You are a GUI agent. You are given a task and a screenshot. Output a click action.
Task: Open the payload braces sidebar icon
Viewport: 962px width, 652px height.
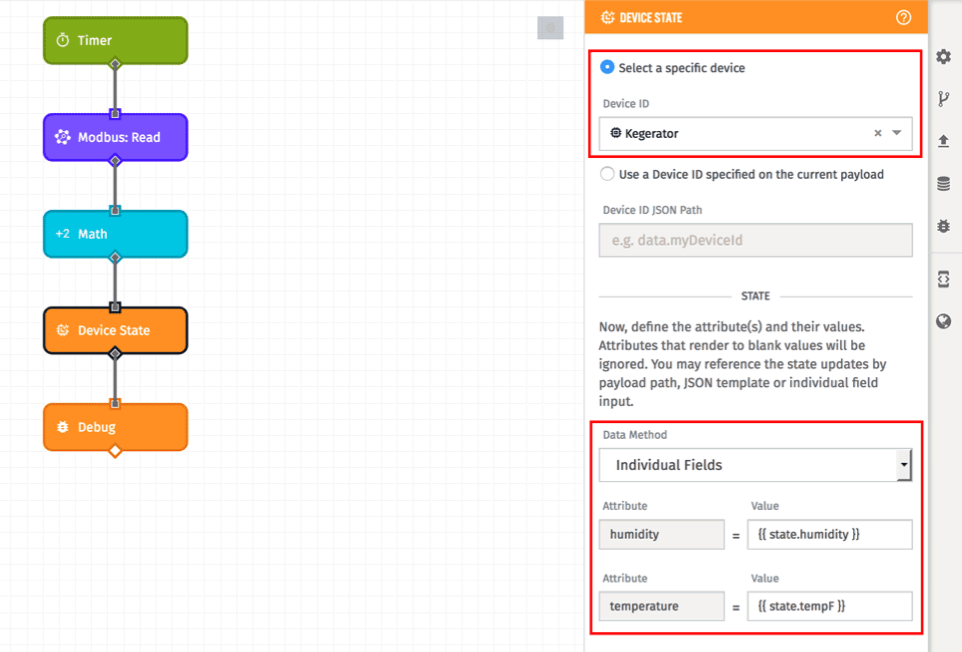click(x=943, y=279)
